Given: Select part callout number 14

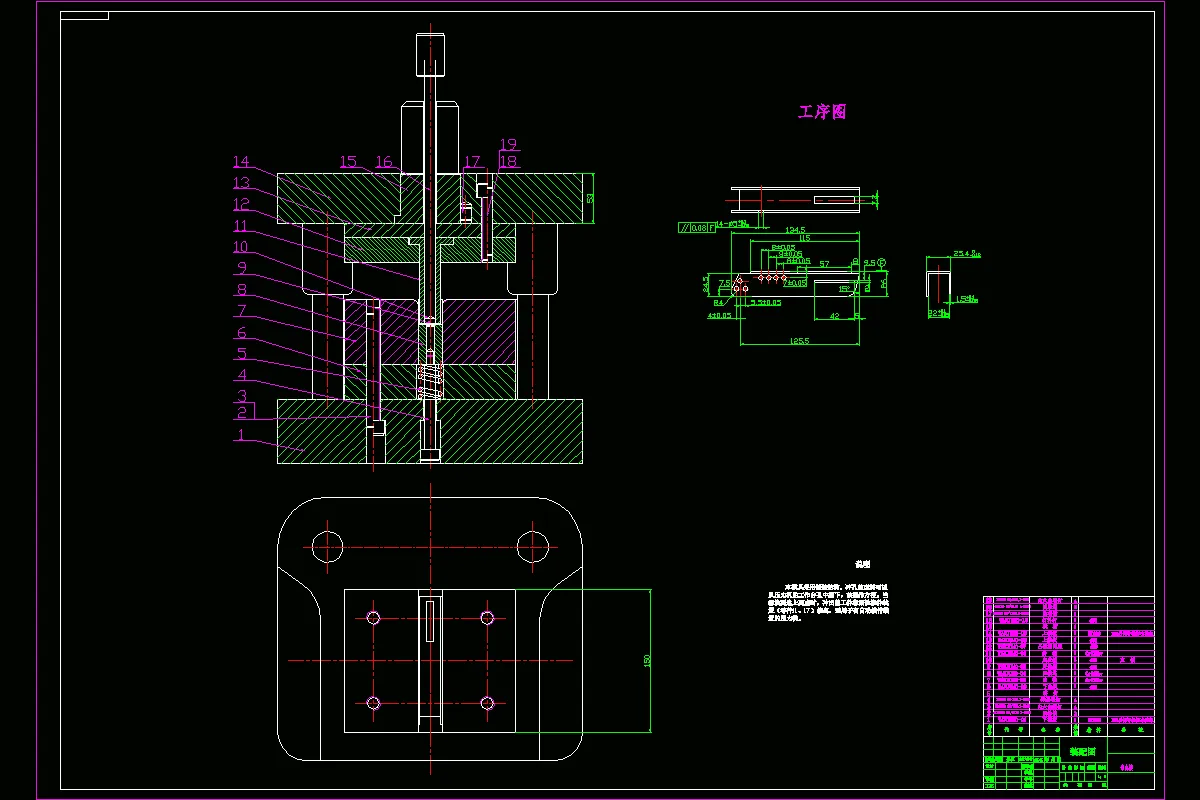Looking at the screenshot, I should click(241, 162).
